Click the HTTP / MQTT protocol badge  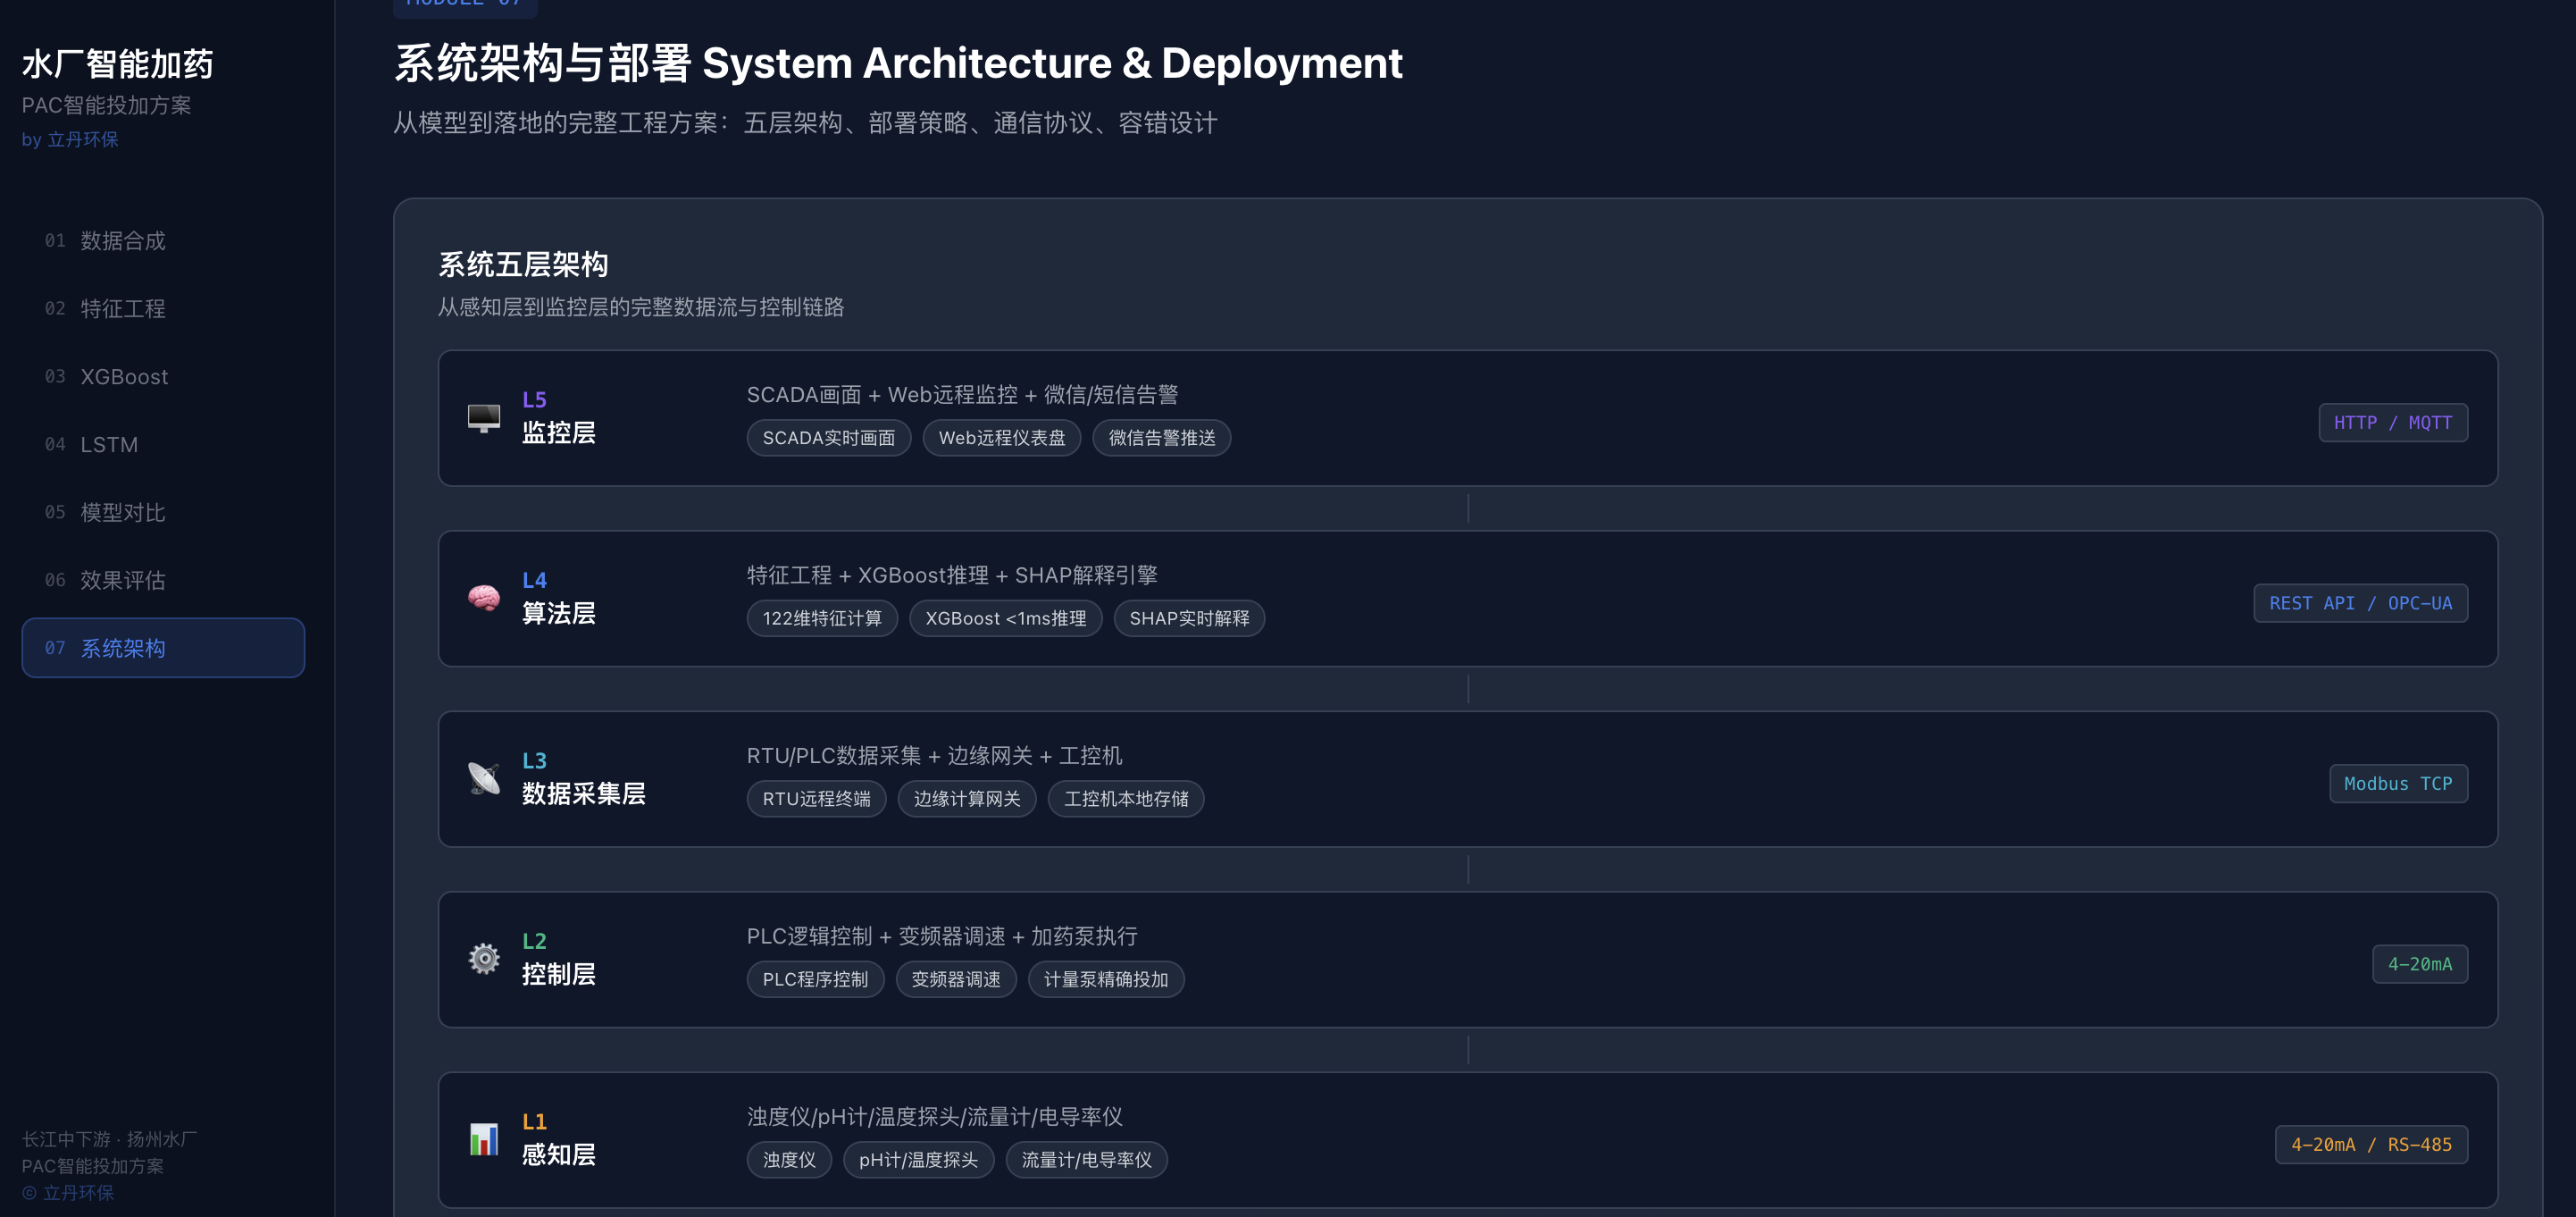tap(2392, 423)
